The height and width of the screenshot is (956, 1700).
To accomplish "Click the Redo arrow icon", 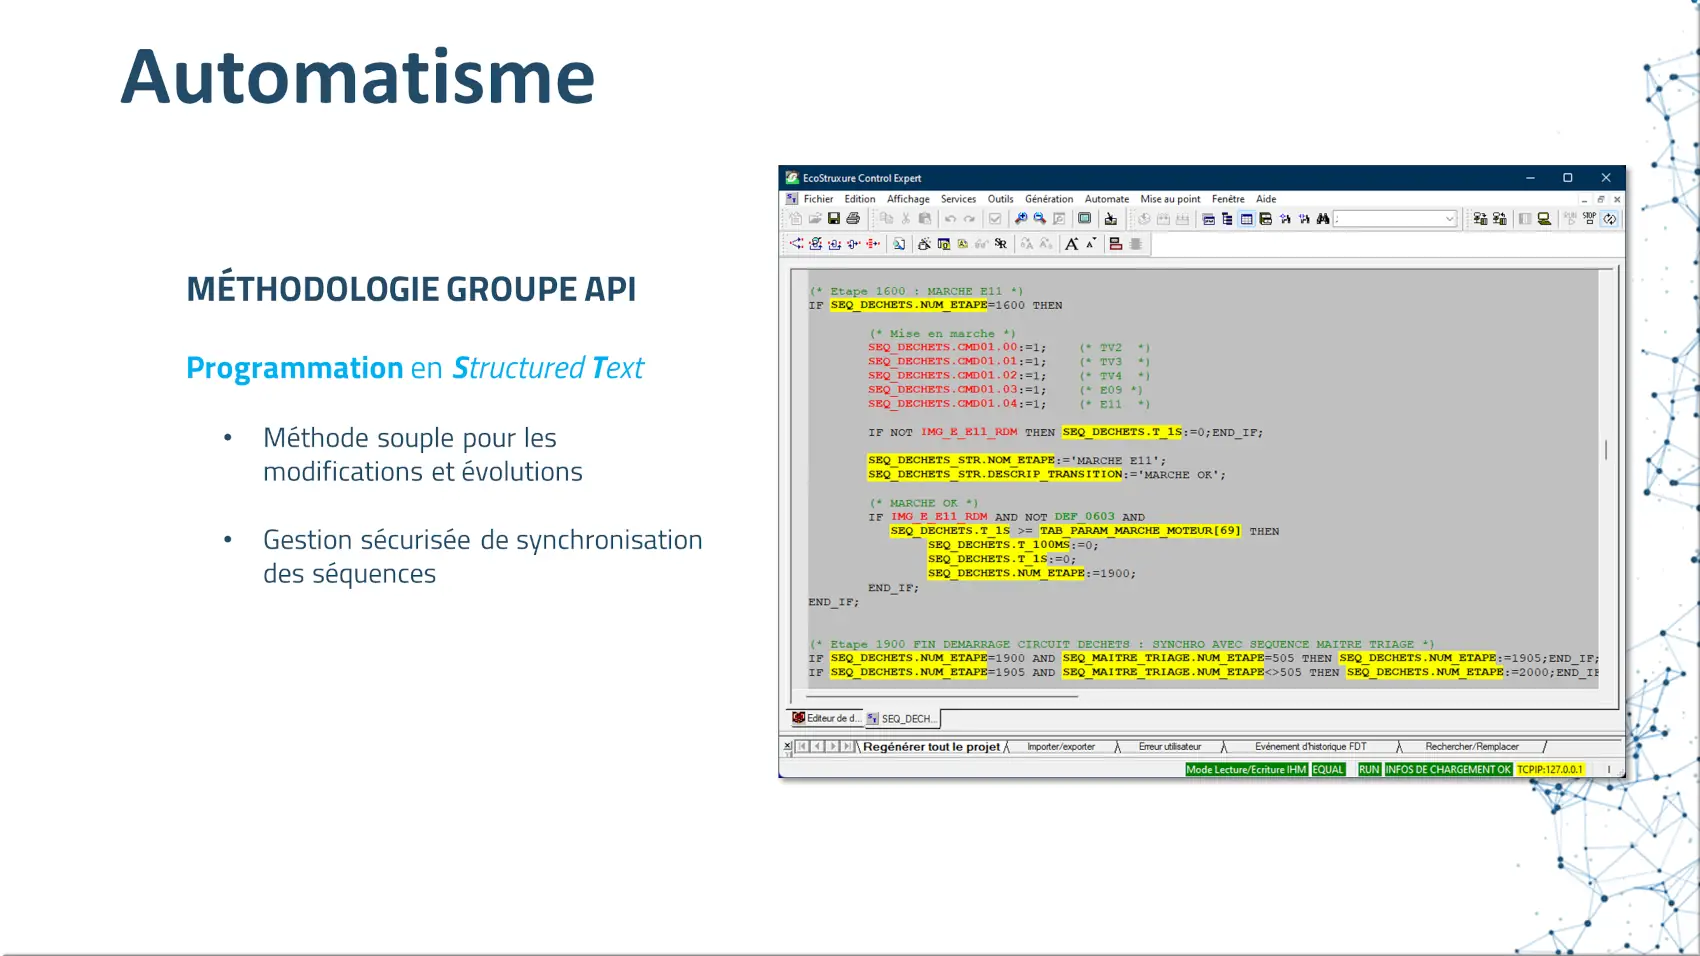I will pos(969,219).
